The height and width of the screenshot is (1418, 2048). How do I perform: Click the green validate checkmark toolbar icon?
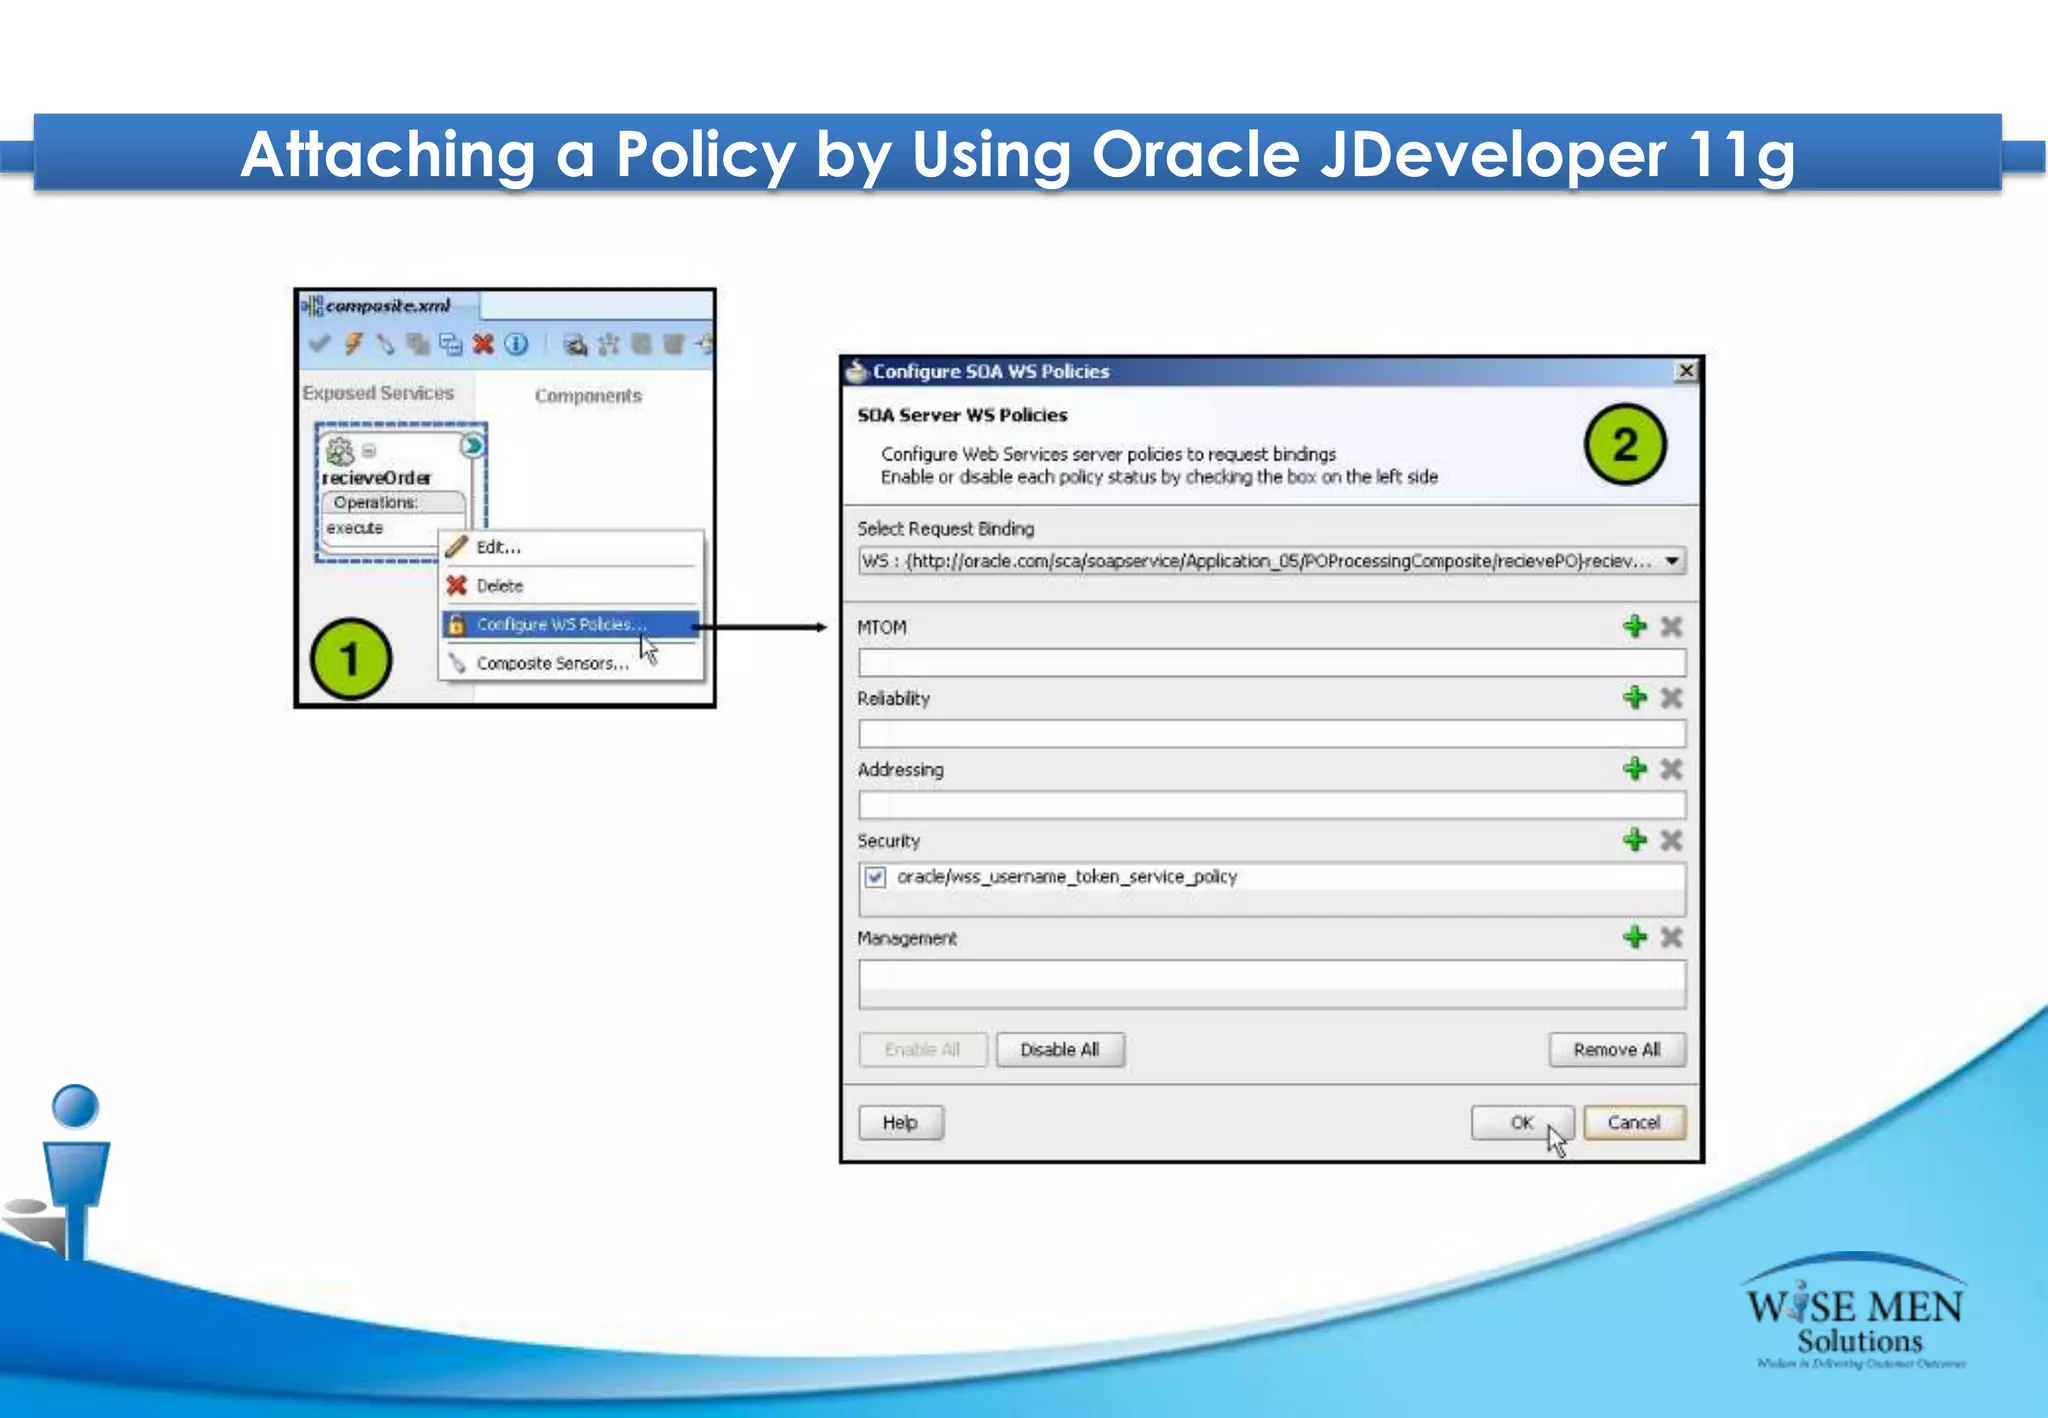[319, 344]
